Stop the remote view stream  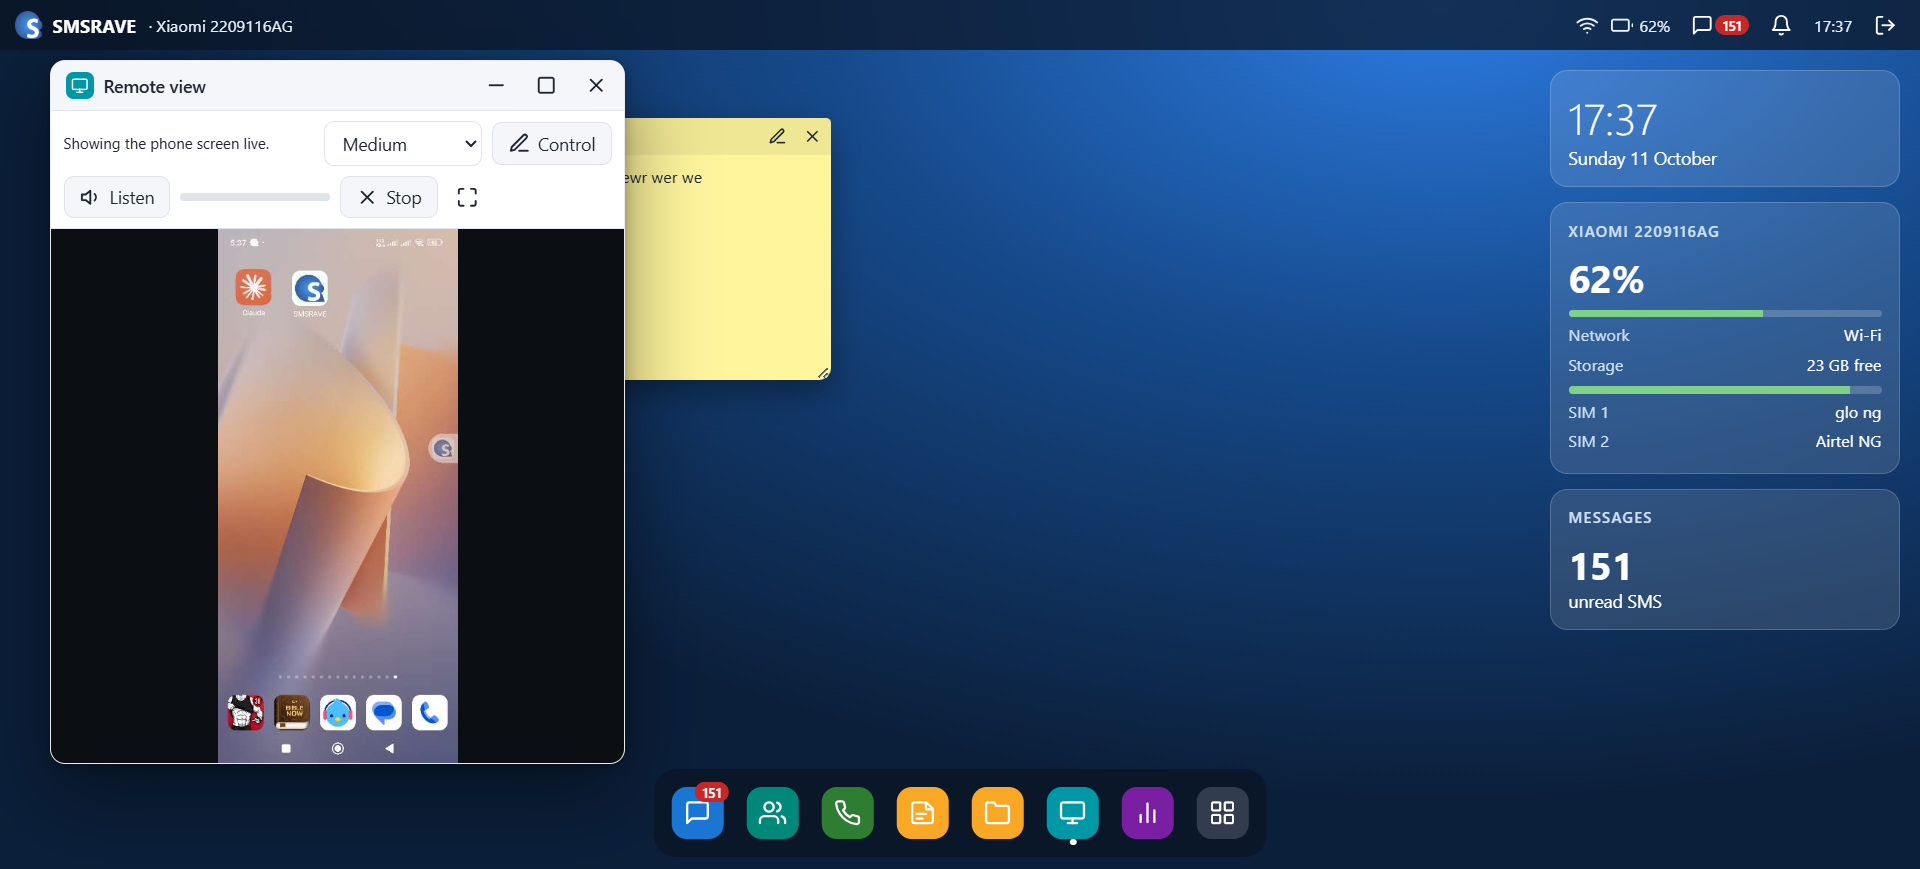[389, 197]
